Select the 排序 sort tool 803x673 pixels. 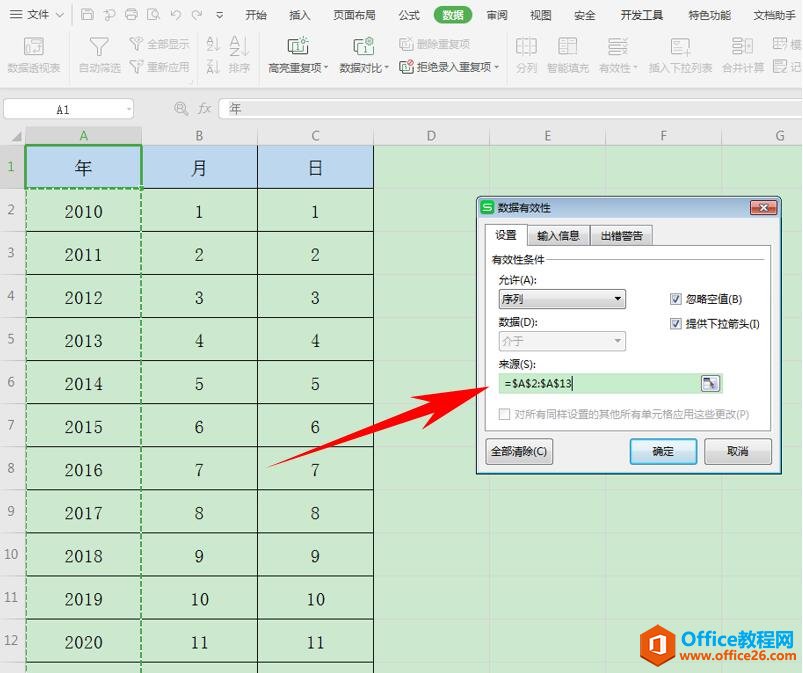(x=238, y=55)
